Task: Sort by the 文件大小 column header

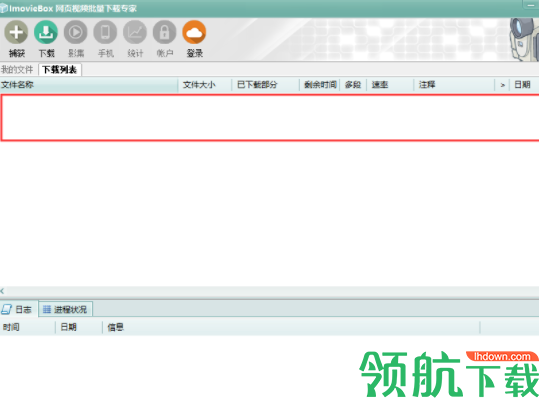Action: click(205, 85)
